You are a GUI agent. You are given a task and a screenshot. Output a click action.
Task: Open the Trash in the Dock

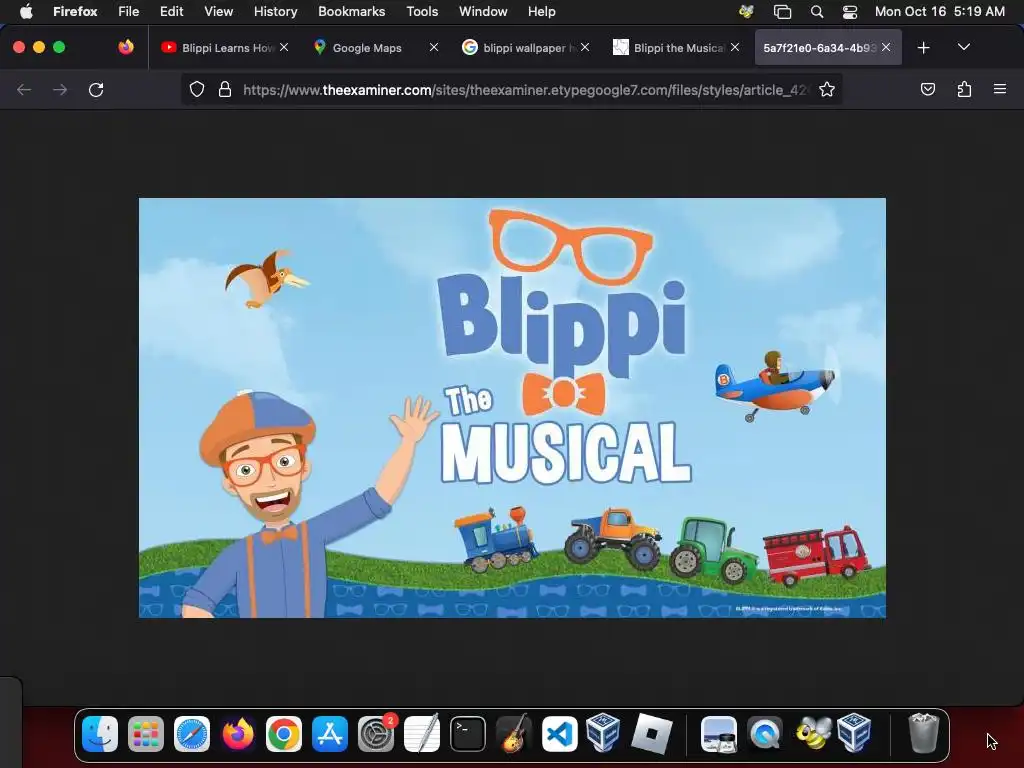click(x=923, y=733)
